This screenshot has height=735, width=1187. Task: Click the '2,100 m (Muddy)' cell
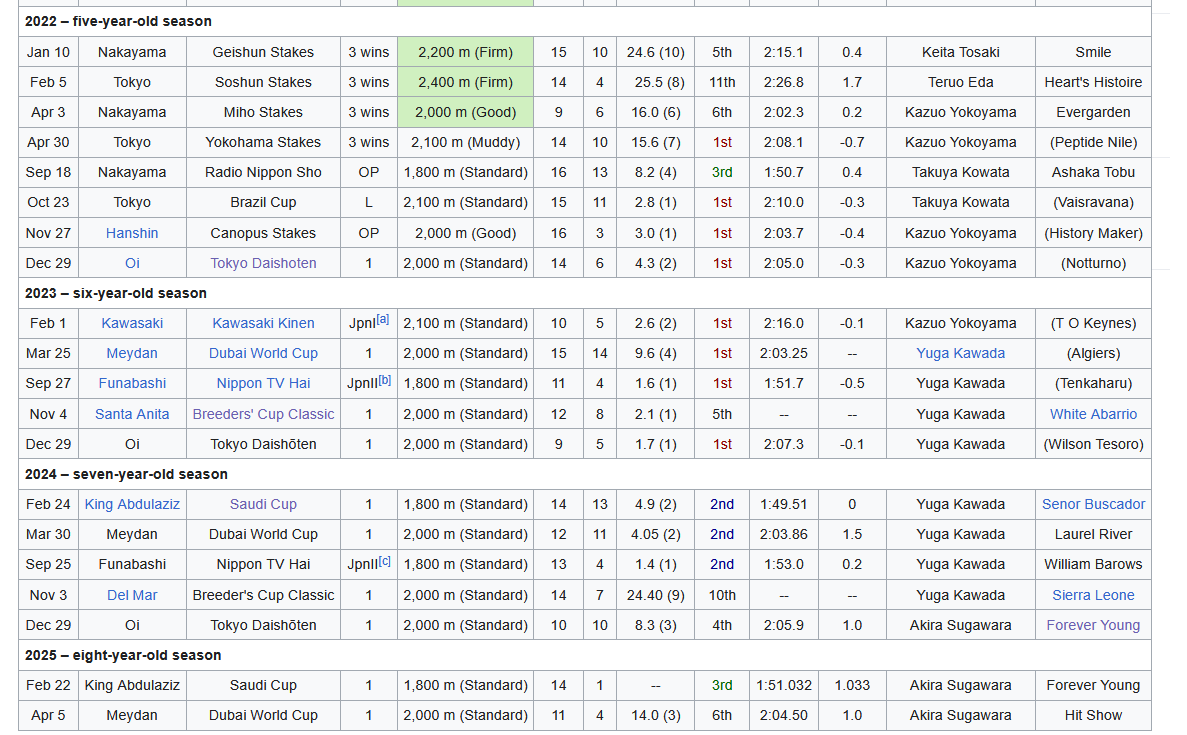465,142
